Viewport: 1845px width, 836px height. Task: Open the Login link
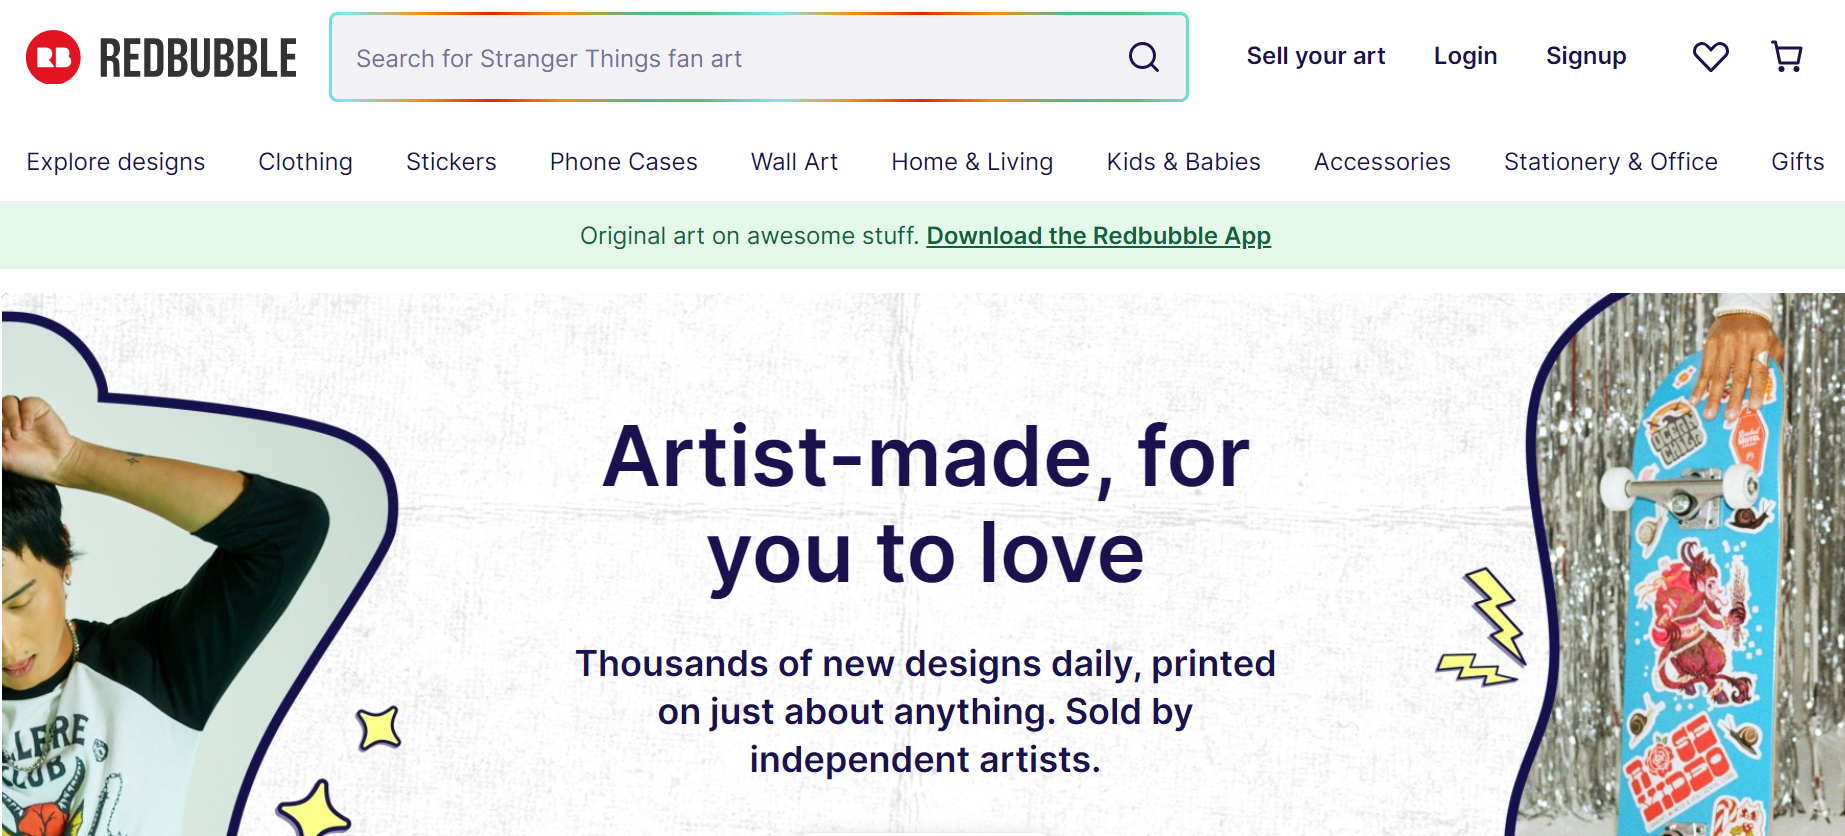coord(1465,56)
